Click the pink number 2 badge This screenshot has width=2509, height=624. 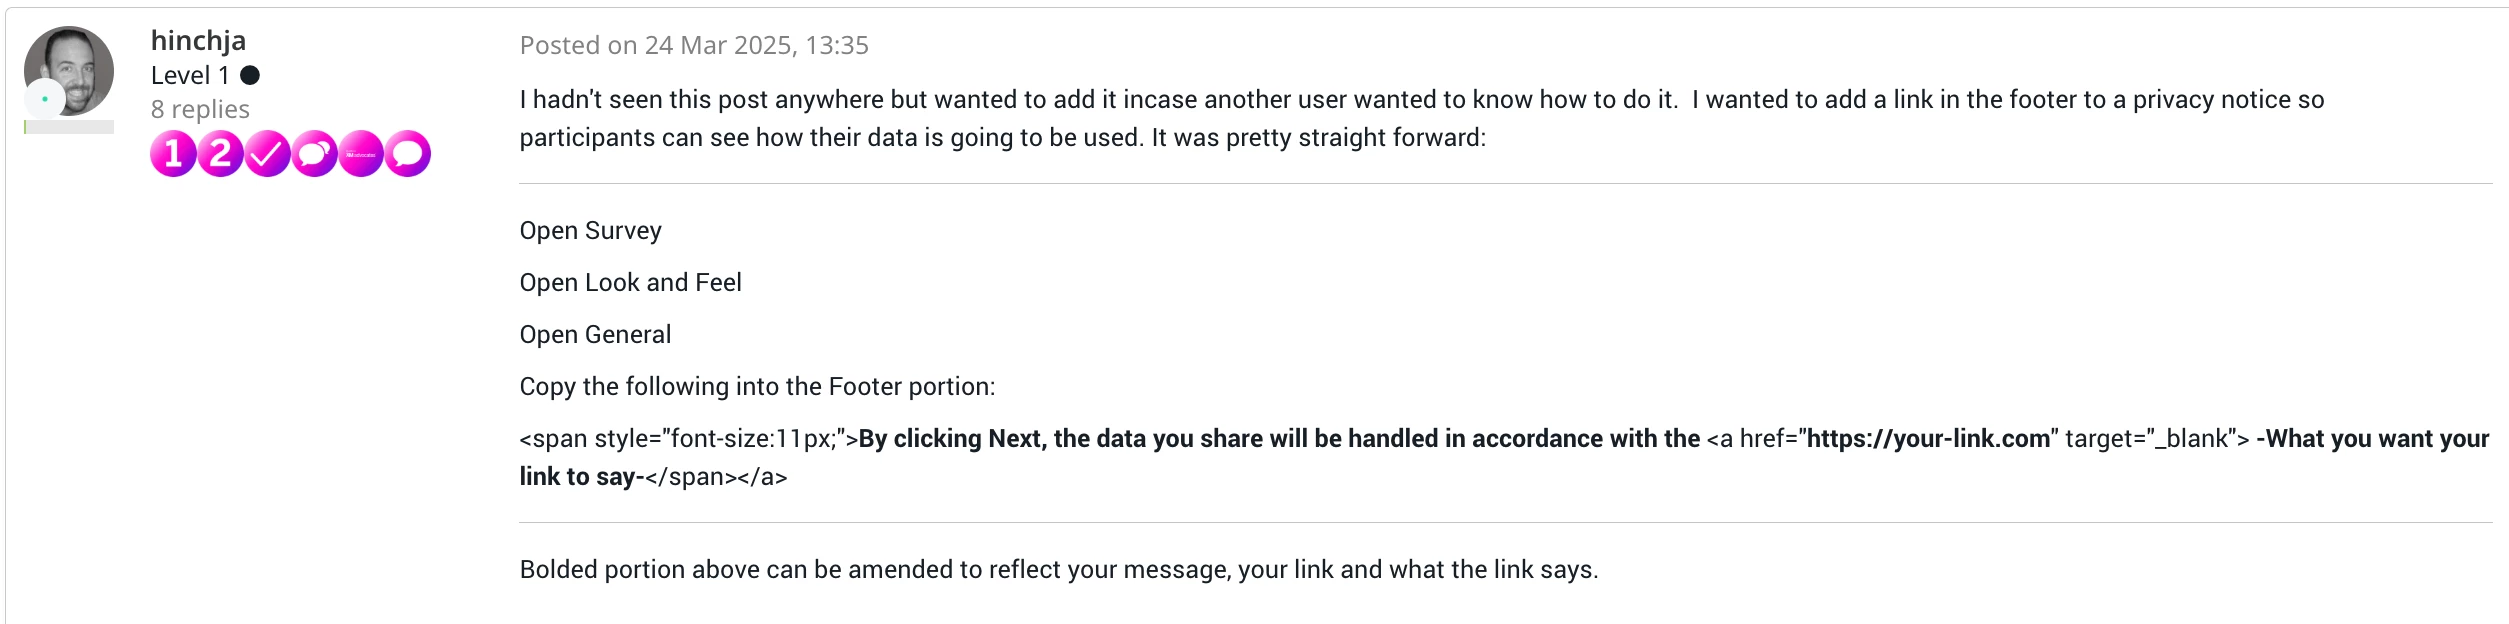(x=220, y=154)
